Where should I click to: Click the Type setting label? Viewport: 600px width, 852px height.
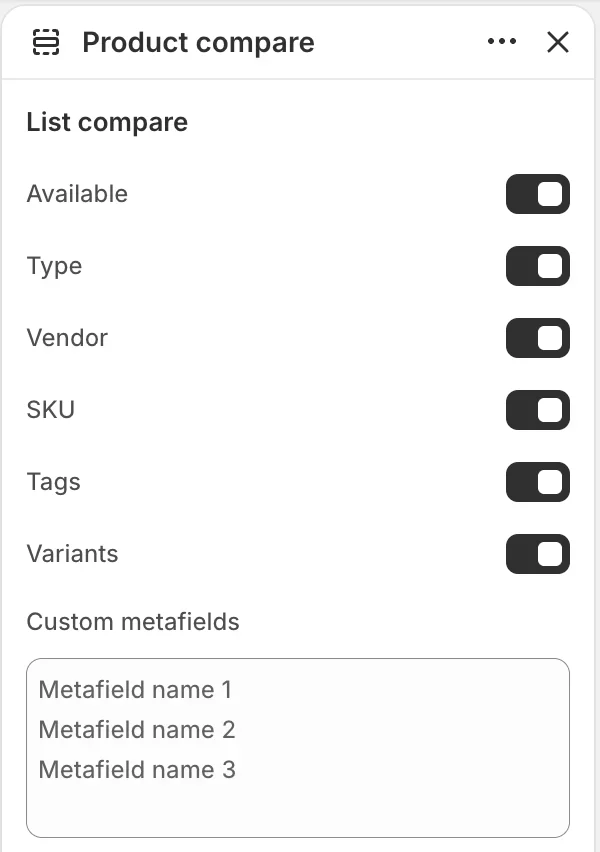pos(54,266)
